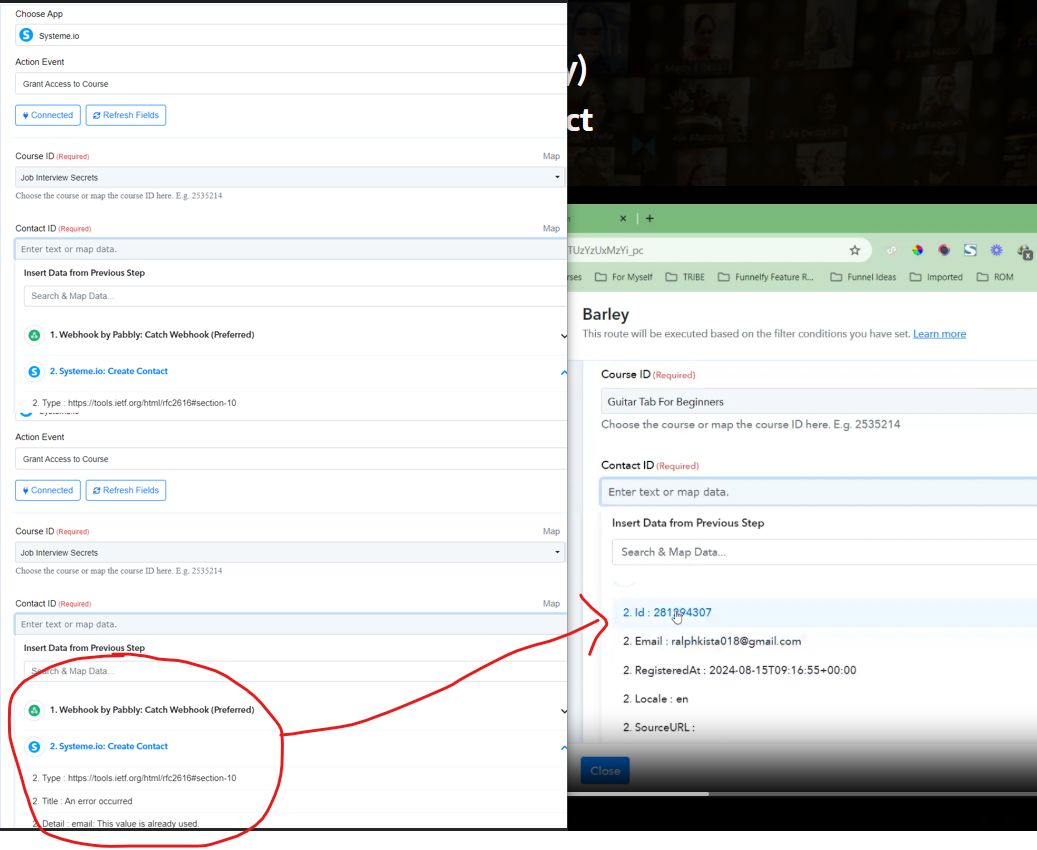Screen dimensions: 1037x850
Task: Collapse lower Systeme.io Create Contact chevron
Action: (x=563, y=747)
